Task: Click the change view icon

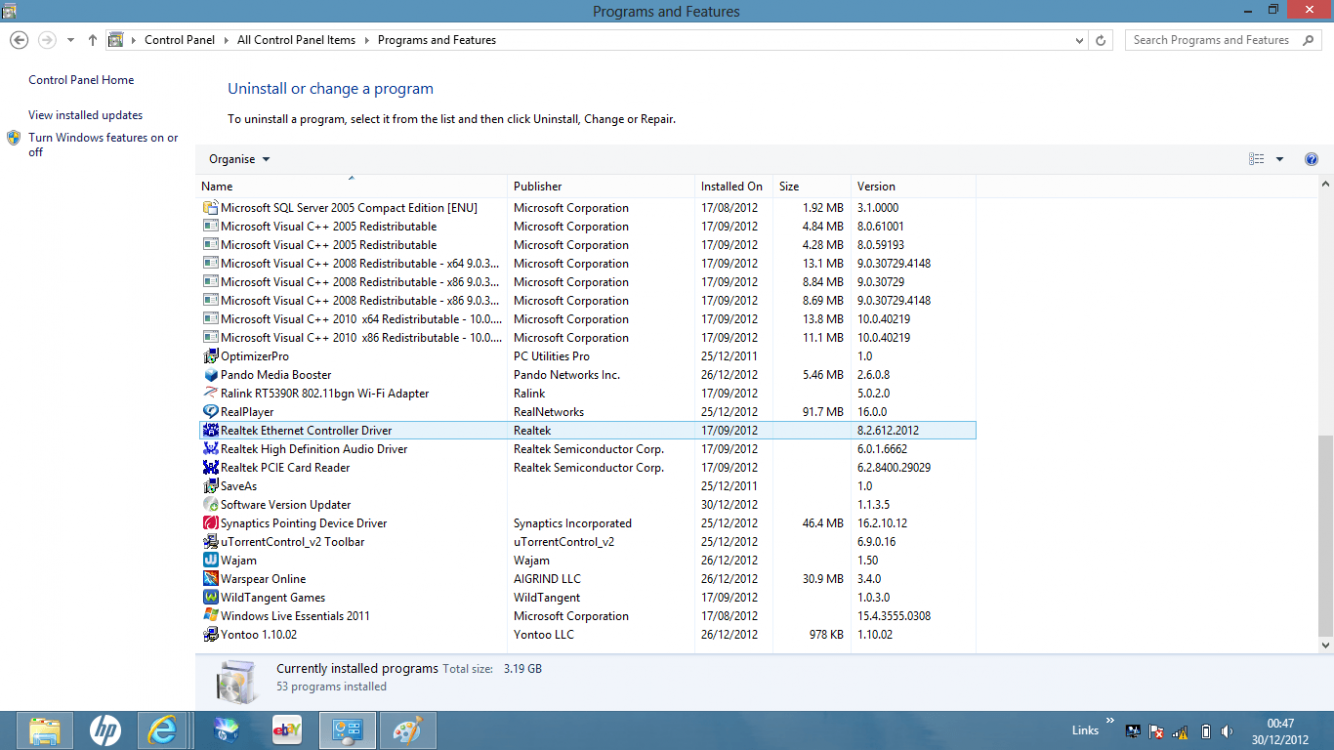Action: [x=1256, y=159]
